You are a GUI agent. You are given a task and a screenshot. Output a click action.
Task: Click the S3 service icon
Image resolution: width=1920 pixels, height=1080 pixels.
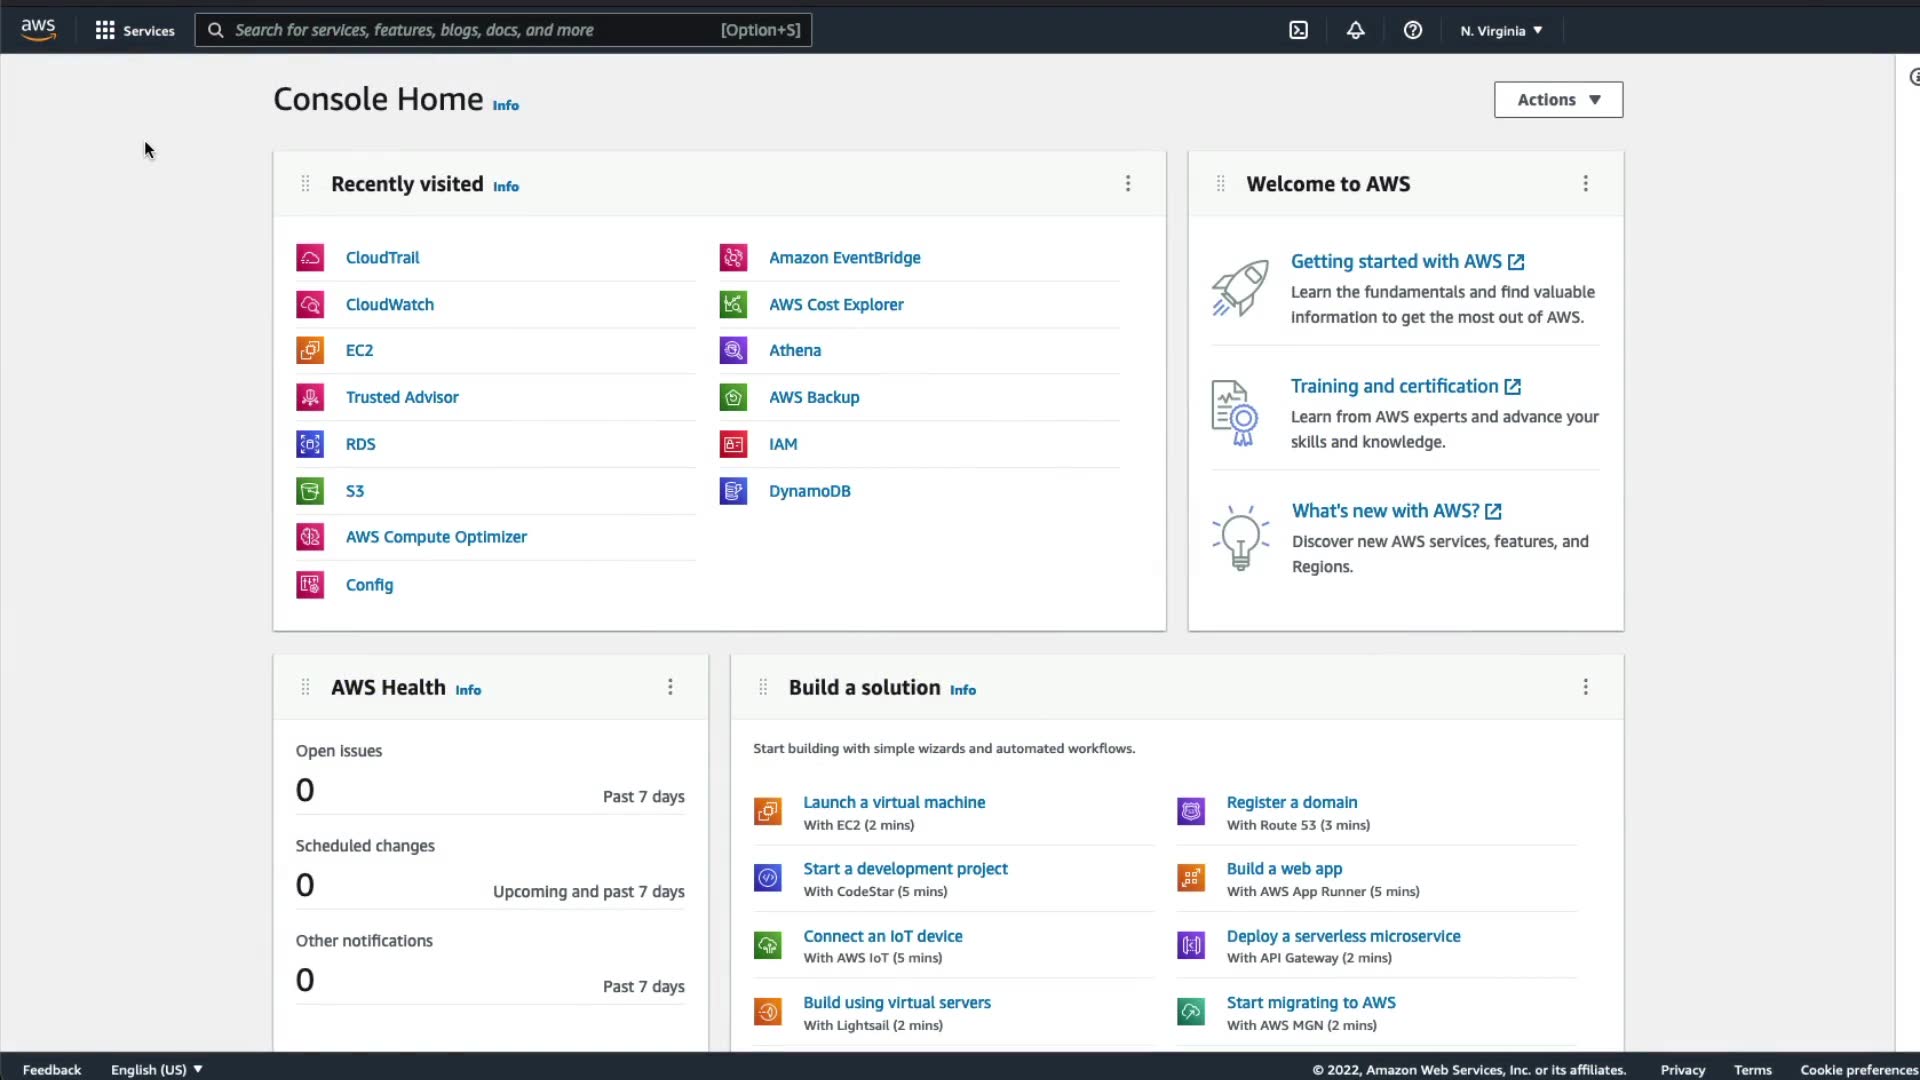[310, 491]
